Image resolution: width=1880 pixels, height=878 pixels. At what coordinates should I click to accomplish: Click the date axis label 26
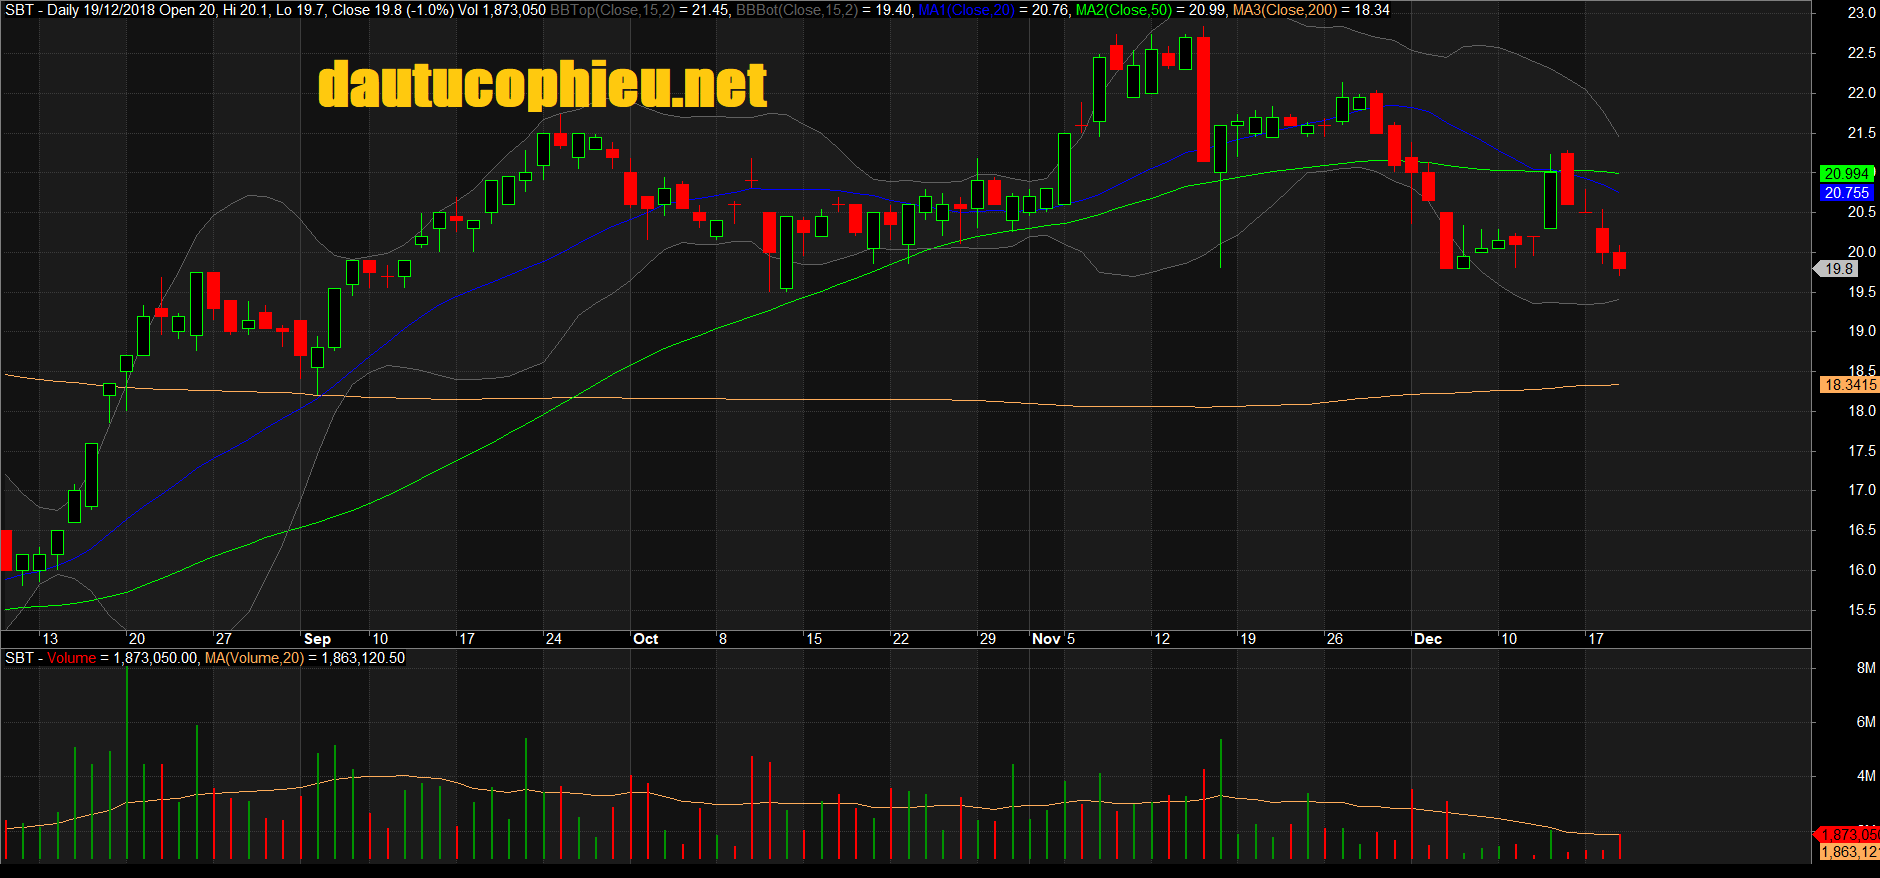coord(1335,639)
